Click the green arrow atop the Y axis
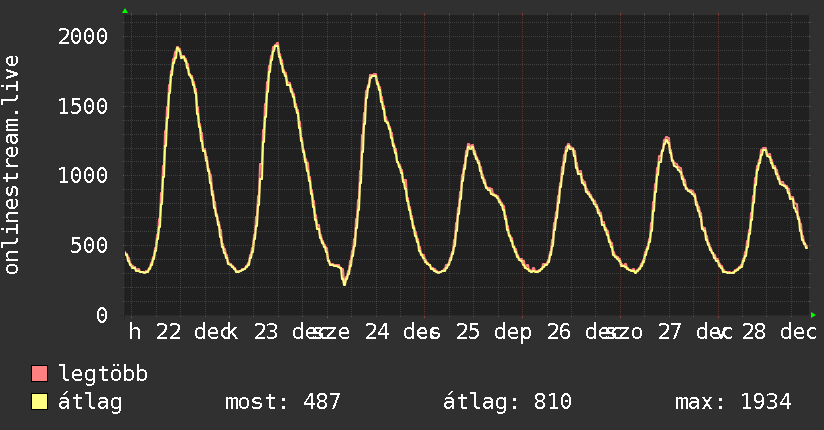This screenshot has height=430, width=824. [x=125, y=11]
